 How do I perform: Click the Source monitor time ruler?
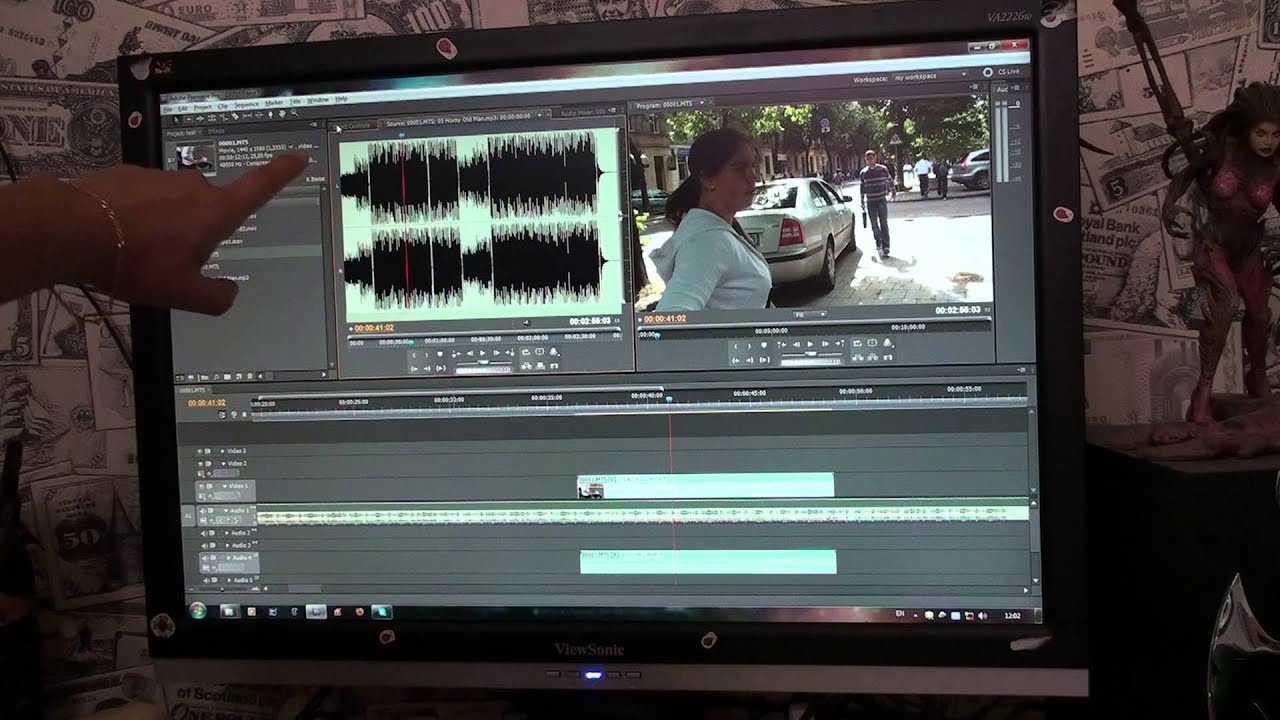[485, 341]
